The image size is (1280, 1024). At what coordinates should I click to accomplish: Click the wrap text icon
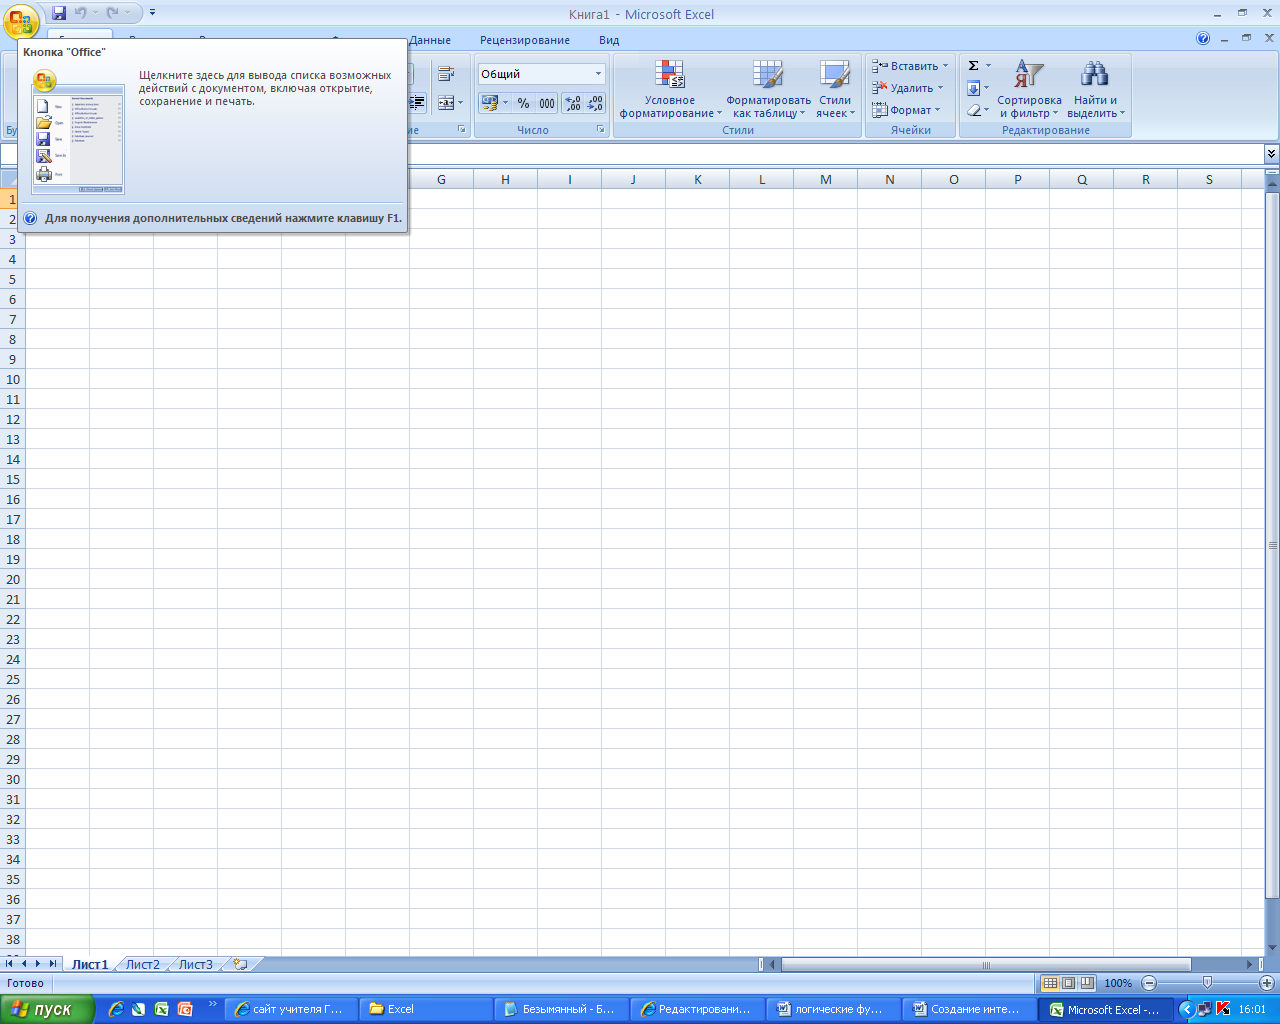(x=446, y=74)
